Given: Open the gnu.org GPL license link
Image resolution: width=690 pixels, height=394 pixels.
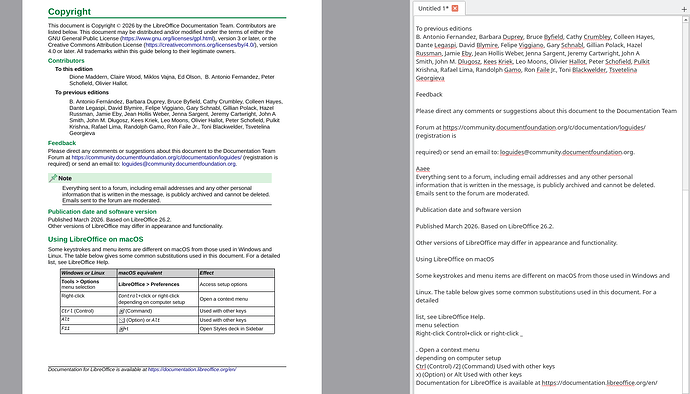Looking at the screenshot, I should (167, 38).
